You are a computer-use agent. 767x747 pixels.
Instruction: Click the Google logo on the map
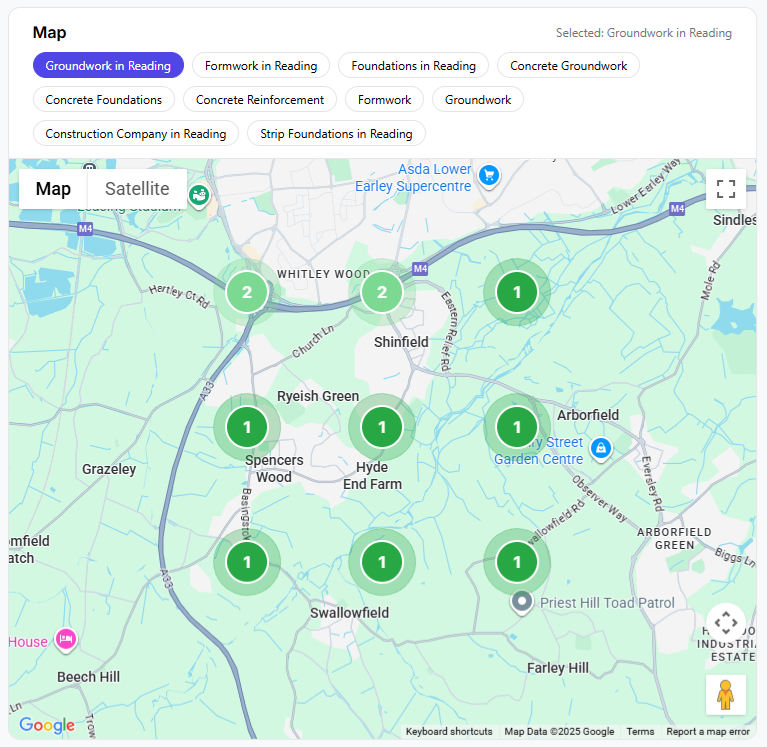tap(47, 725)
